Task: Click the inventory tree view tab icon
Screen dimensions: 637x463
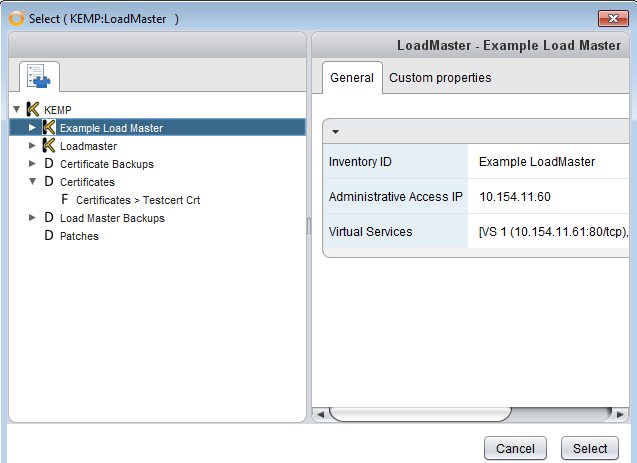Action: (39, 76)
